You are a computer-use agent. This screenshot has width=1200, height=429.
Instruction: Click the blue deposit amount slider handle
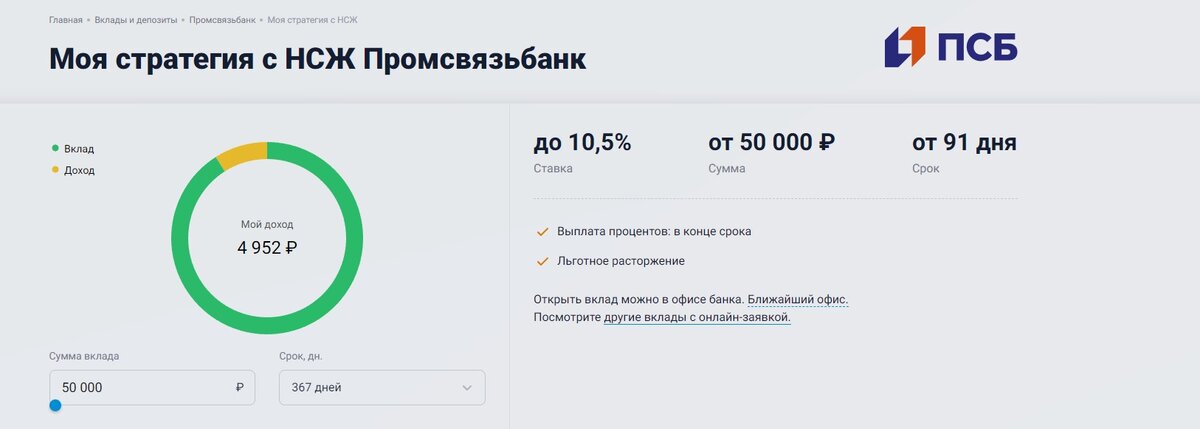tap(55, 405)
